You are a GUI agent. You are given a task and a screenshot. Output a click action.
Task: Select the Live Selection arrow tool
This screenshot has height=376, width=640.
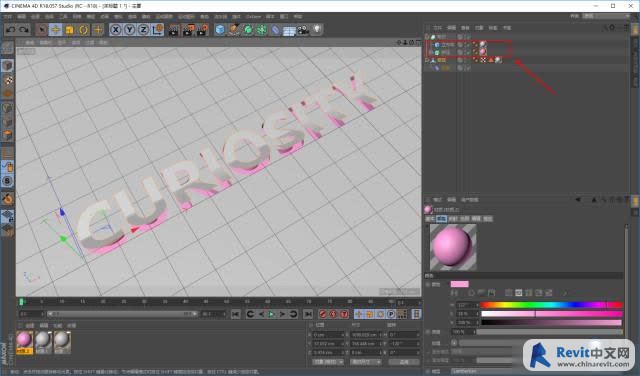pos(41,30)
